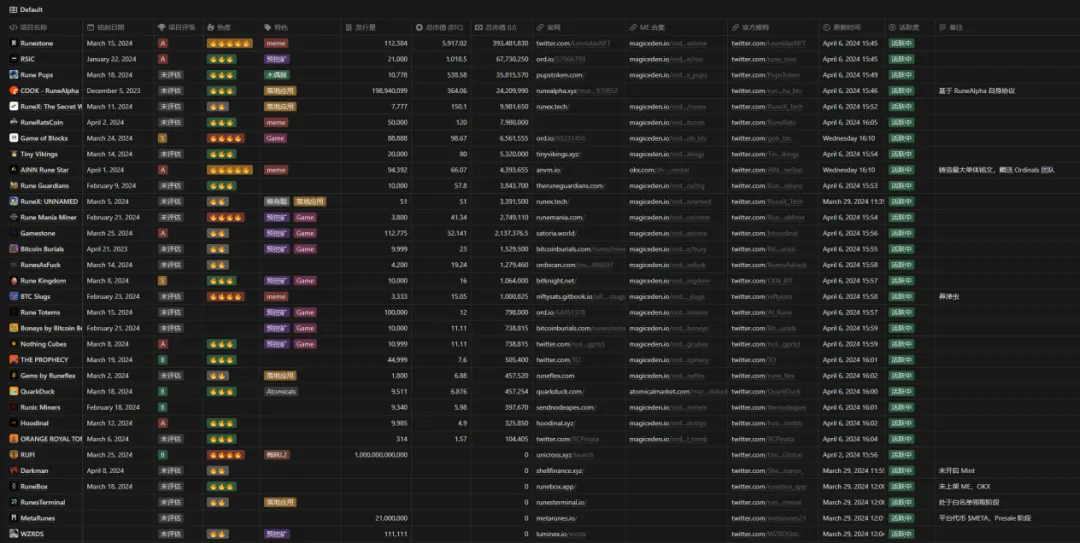Click the Rune Guardians project icon
This screenshot has width=1080, height=543.
pyautogui.click(x=14, y=186)
